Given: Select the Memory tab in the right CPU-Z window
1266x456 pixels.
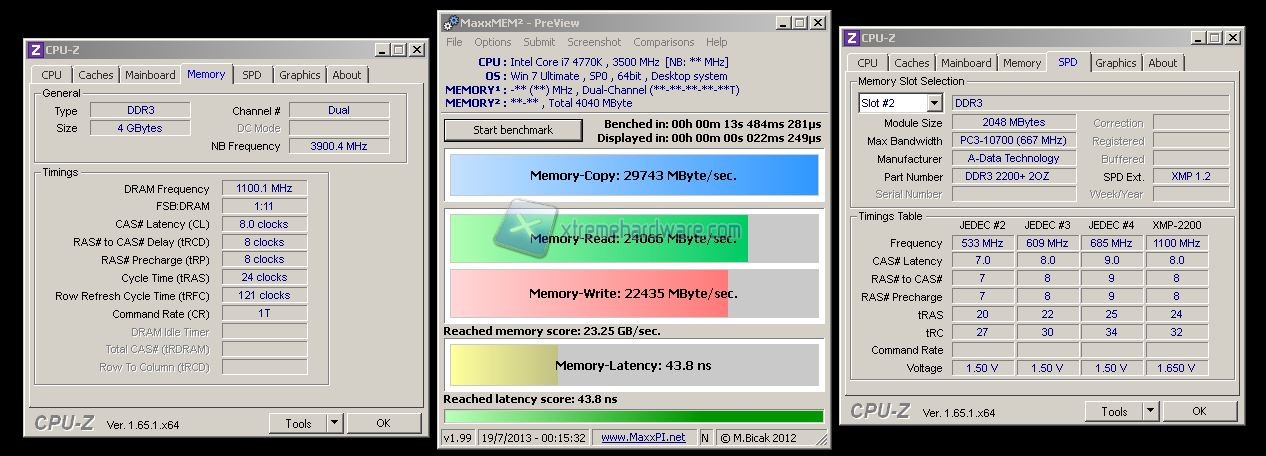Looking at the screenshot, I should [x=1022, y=63].
